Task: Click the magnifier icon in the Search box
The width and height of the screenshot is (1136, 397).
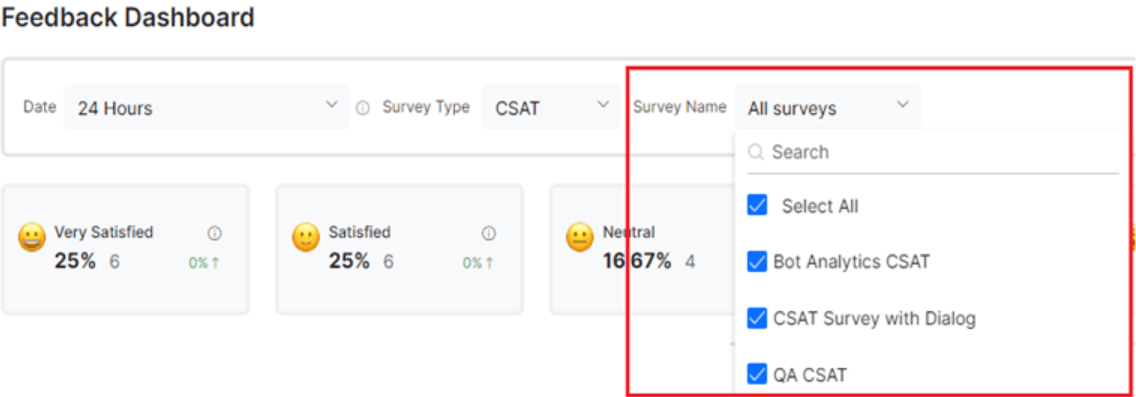Action: [x=756, y=152]
